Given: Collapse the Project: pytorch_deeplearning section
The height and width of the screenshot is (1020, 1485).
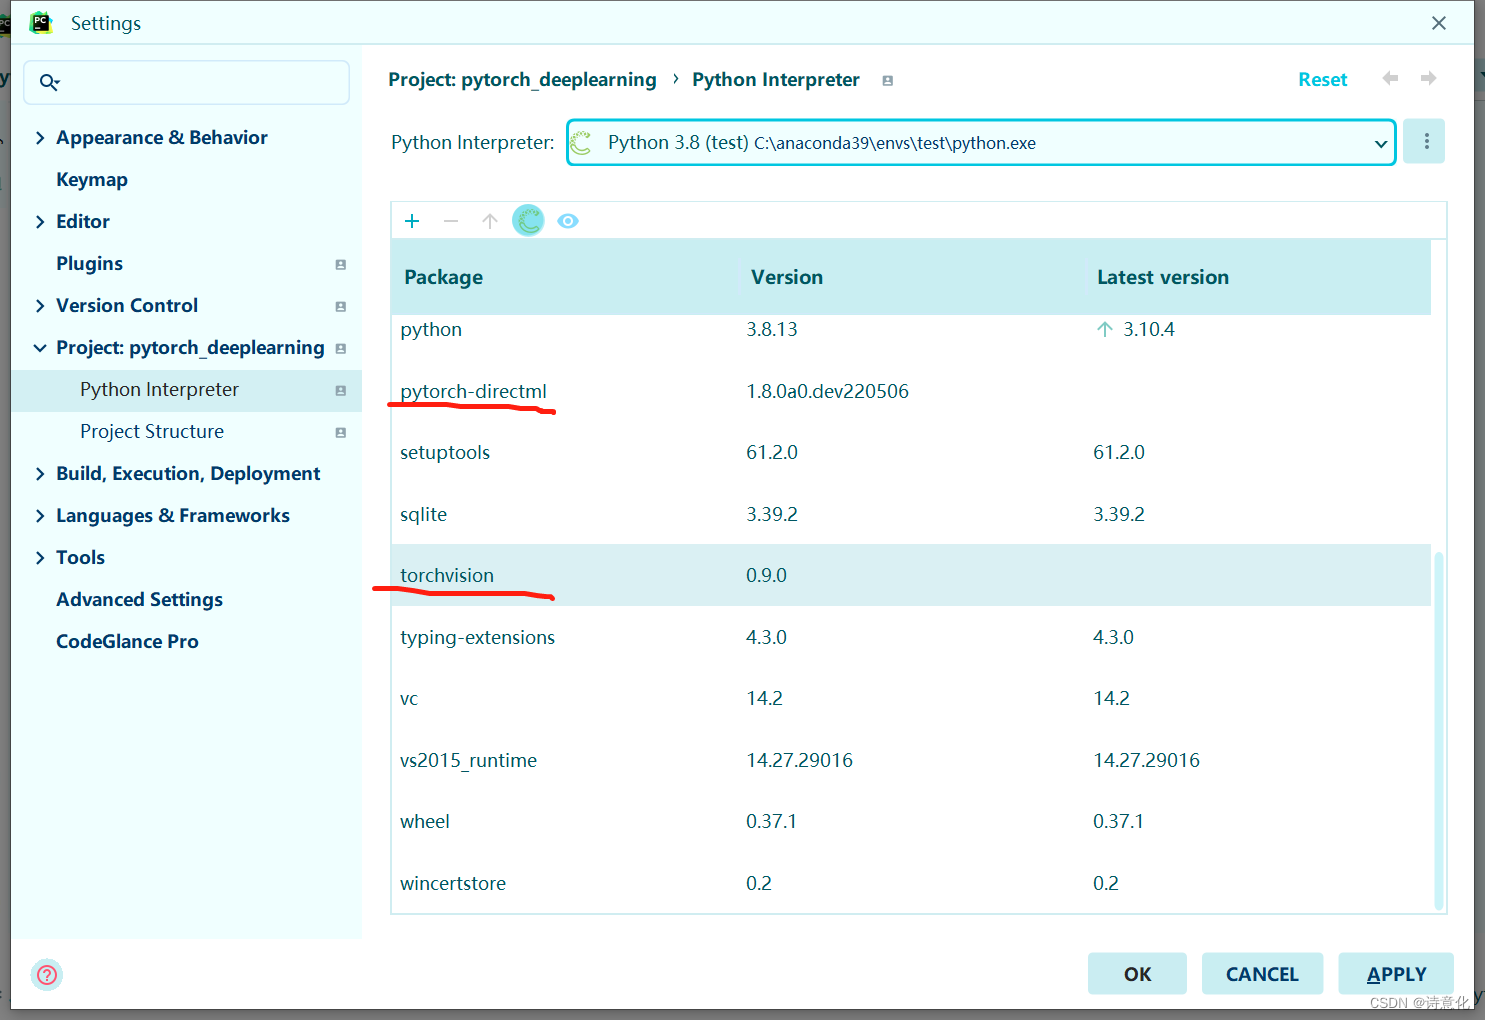Looking at the screenshot, I should coord(39,347).
